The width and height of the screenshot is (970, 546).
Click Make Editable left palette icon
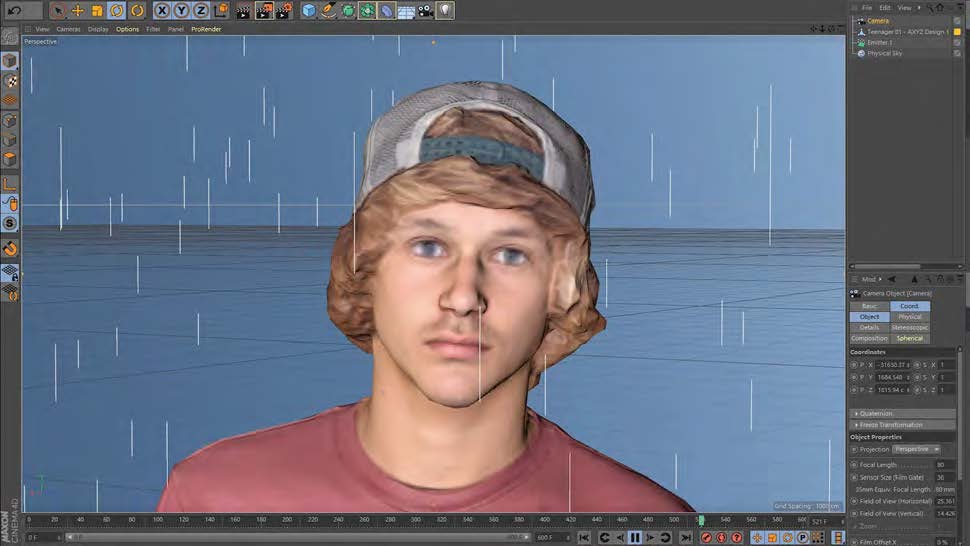click(9, 36)
